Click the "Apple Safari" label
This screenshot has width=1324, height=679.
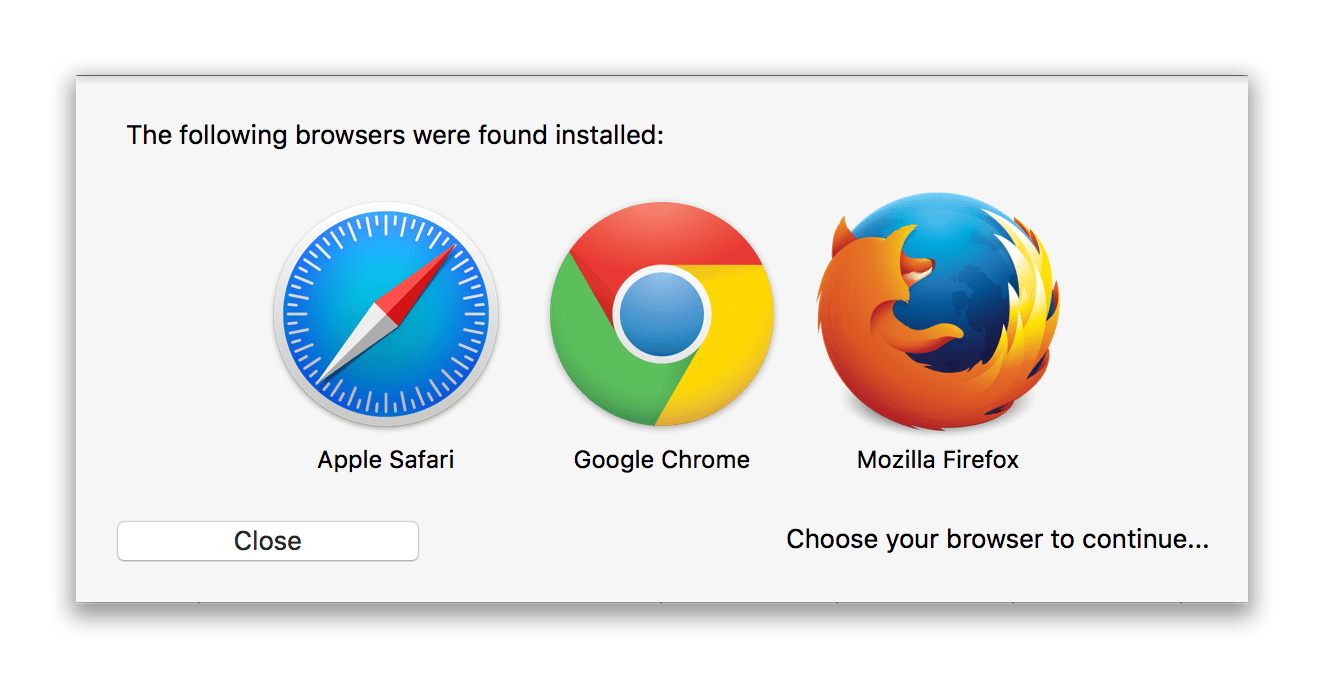click(386, 460)
